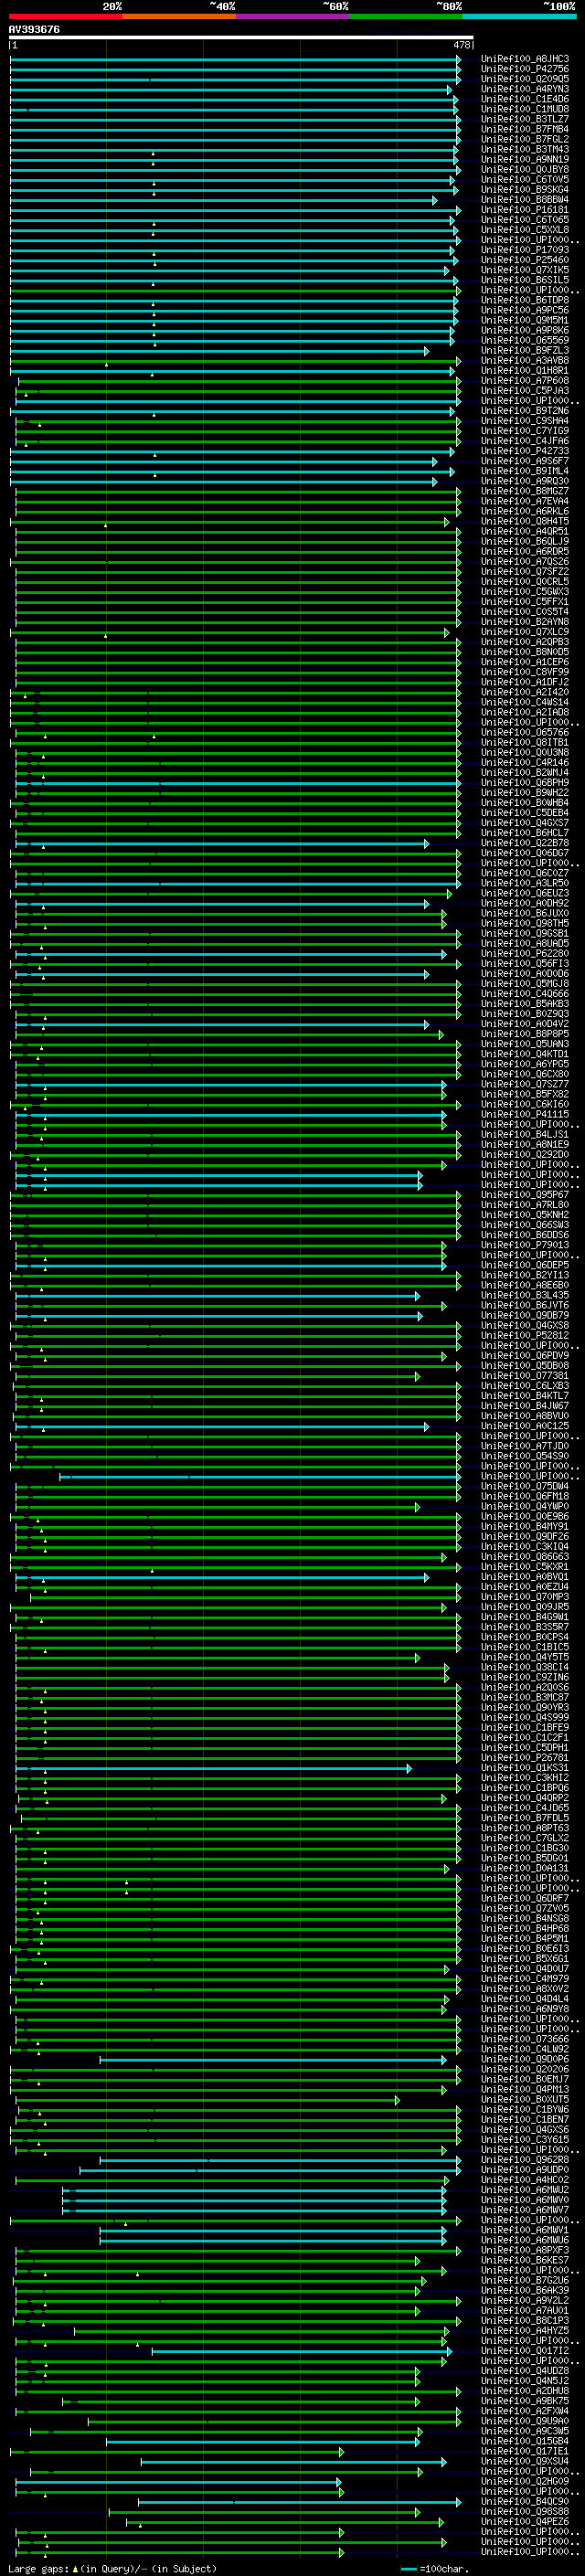Click UniRef100_B4QC90 hit label
This screenshot has height=2576, width=585.
point(525,2501)
